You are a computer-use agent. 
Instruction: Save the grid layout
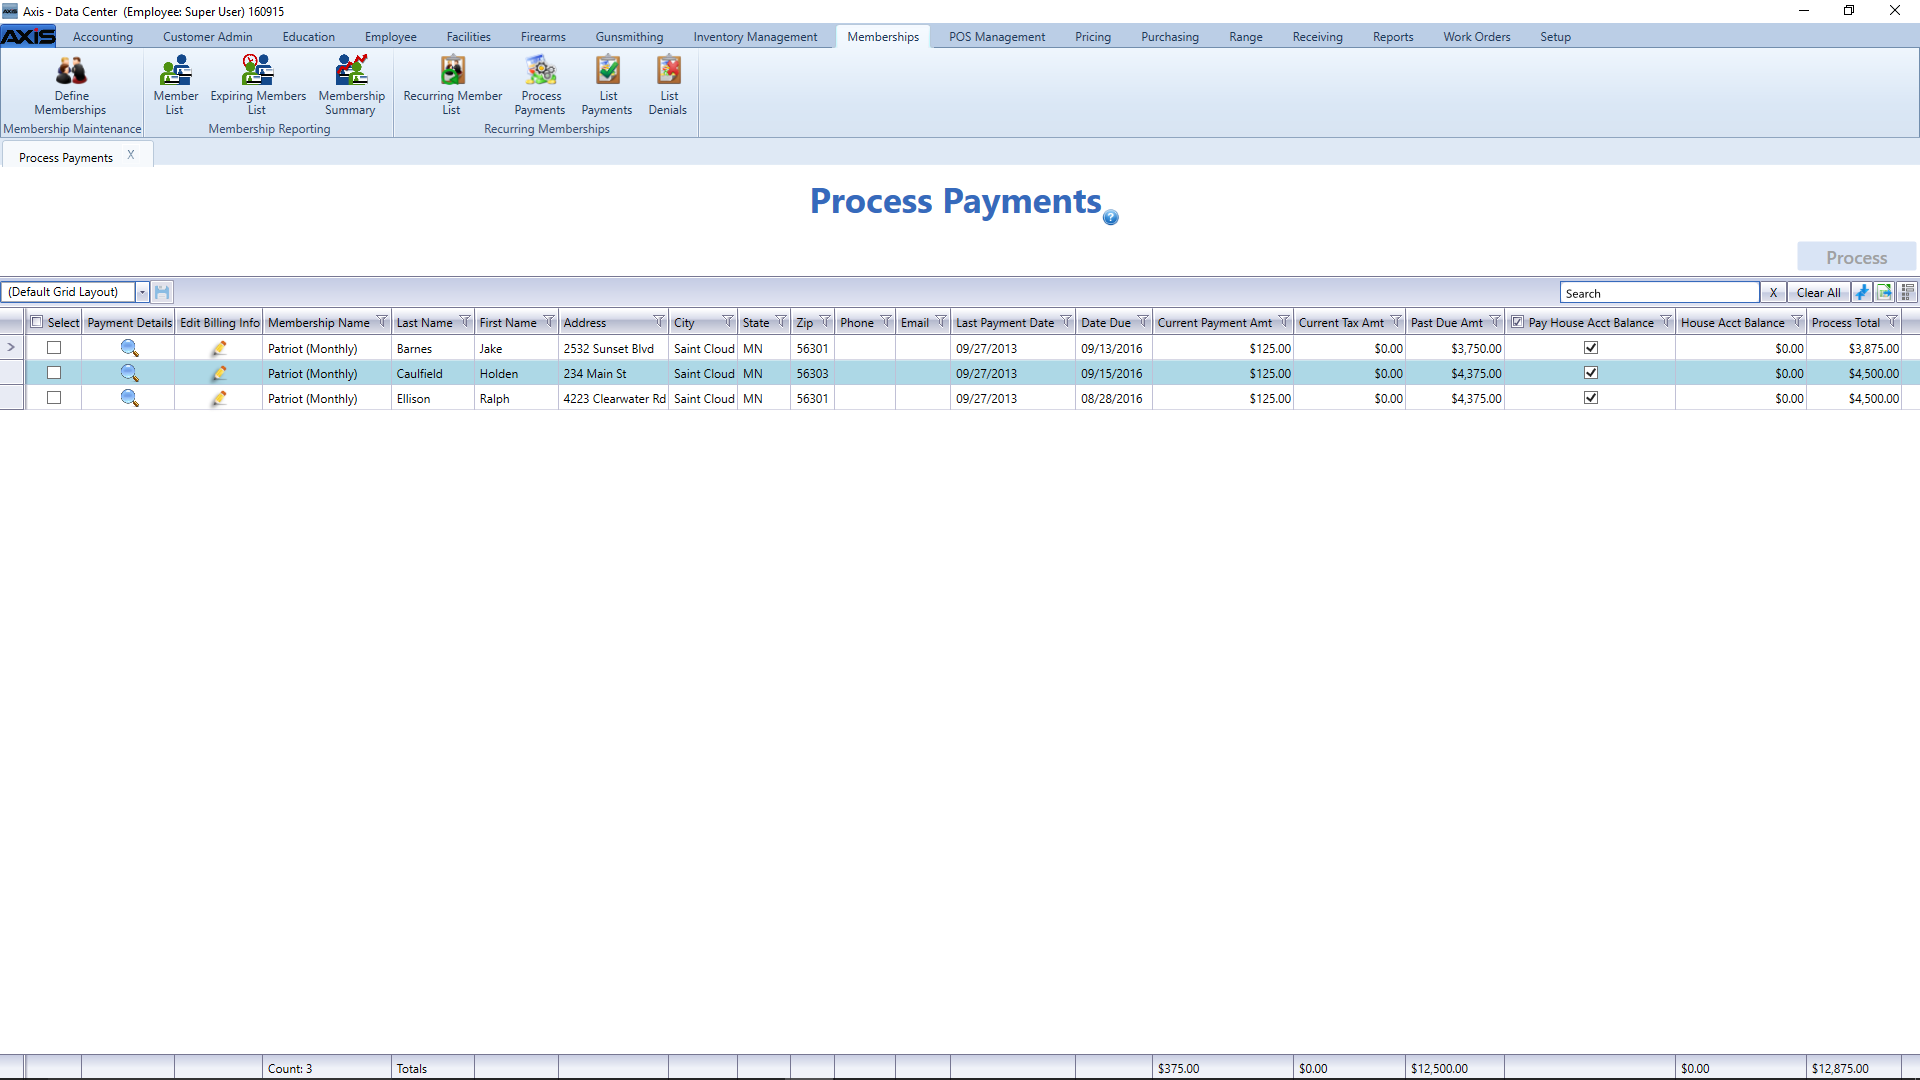point(162,292)
